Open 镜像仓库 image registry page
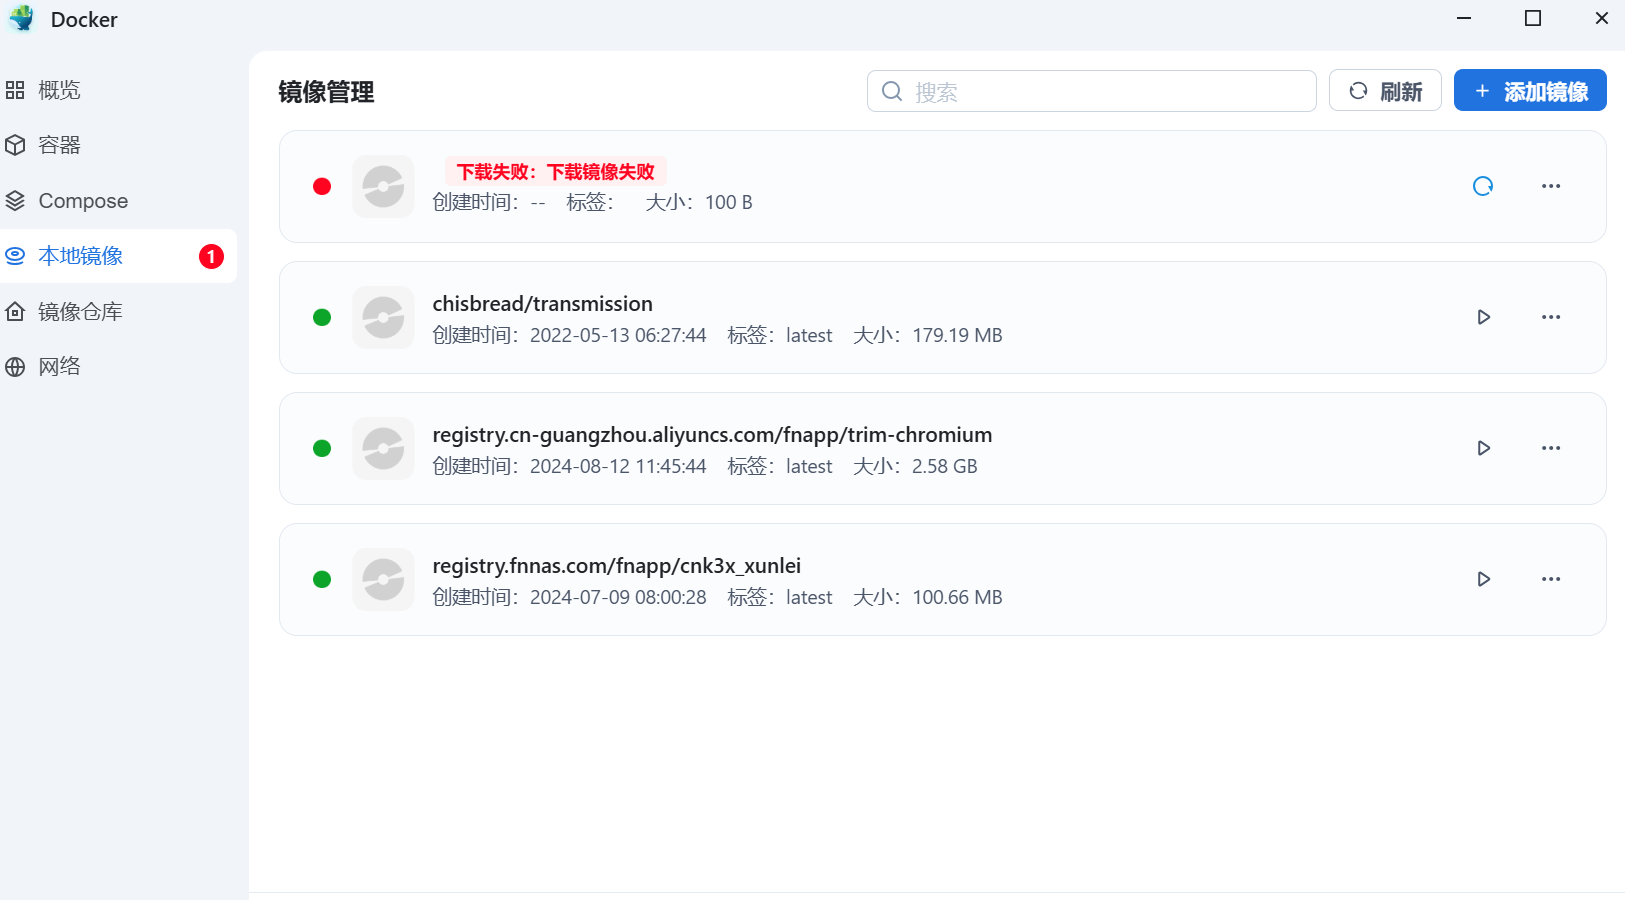 [118, 312]
